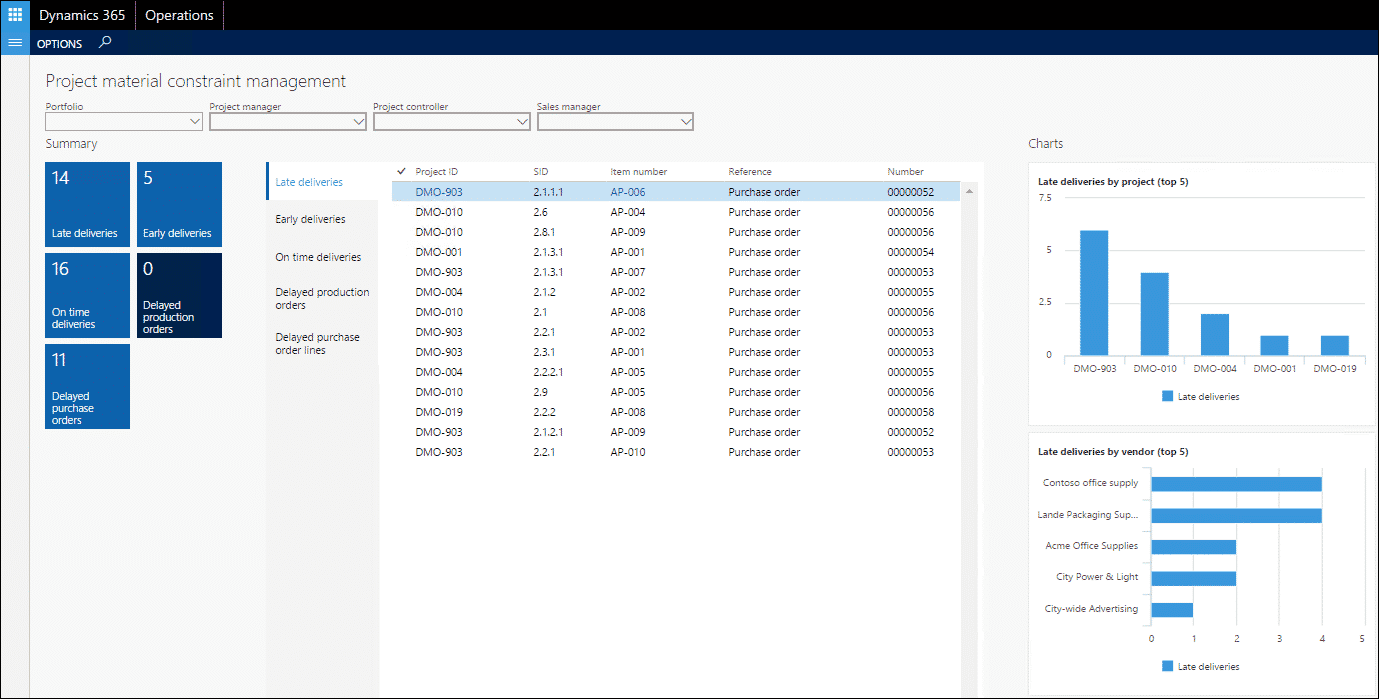Switch to the Early deliveries tab
The image size is (1379, 699).
[x=322, y=219]
